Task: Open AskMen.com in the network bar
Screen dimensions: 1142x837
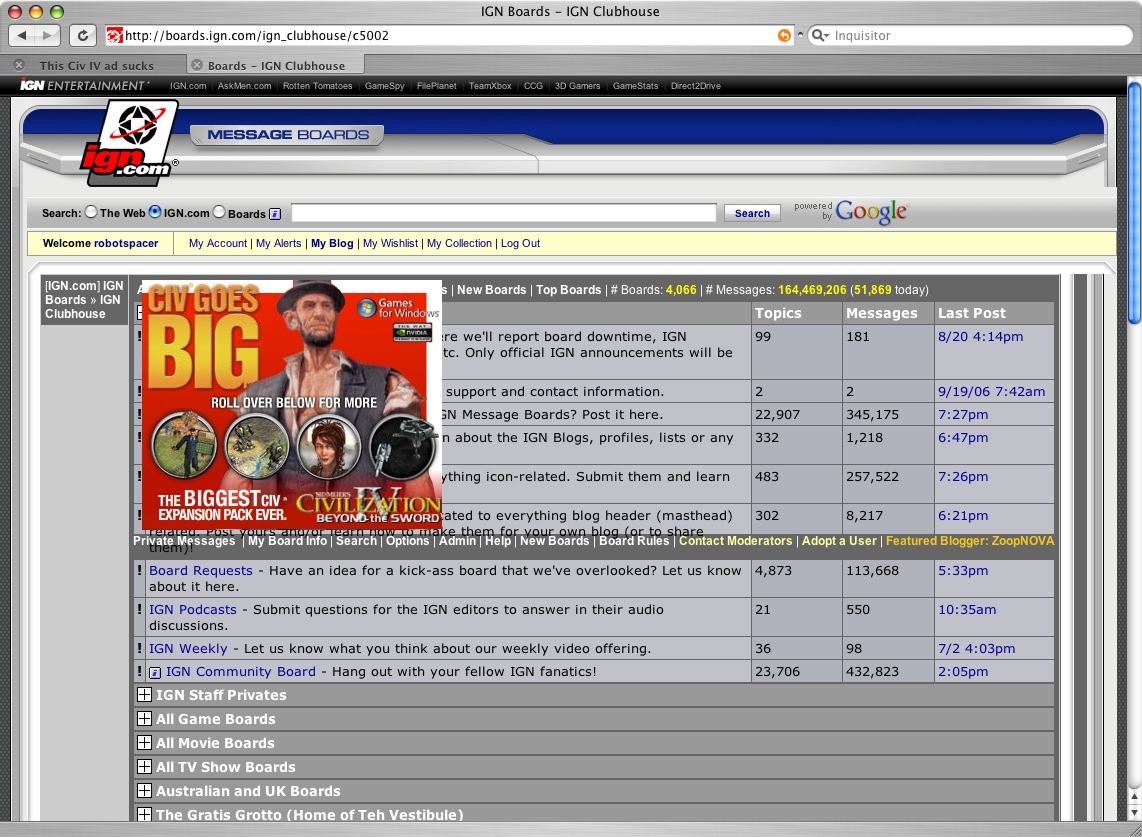Action: [244, 86]
